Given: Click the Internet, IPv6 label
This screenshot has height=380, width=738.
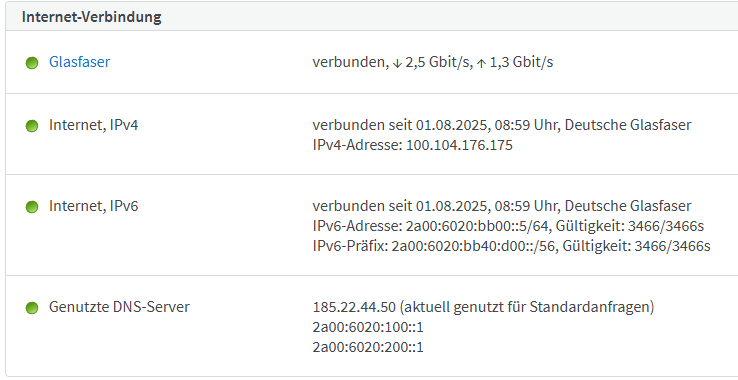Looking at the screenshot, I should [94, 206].
